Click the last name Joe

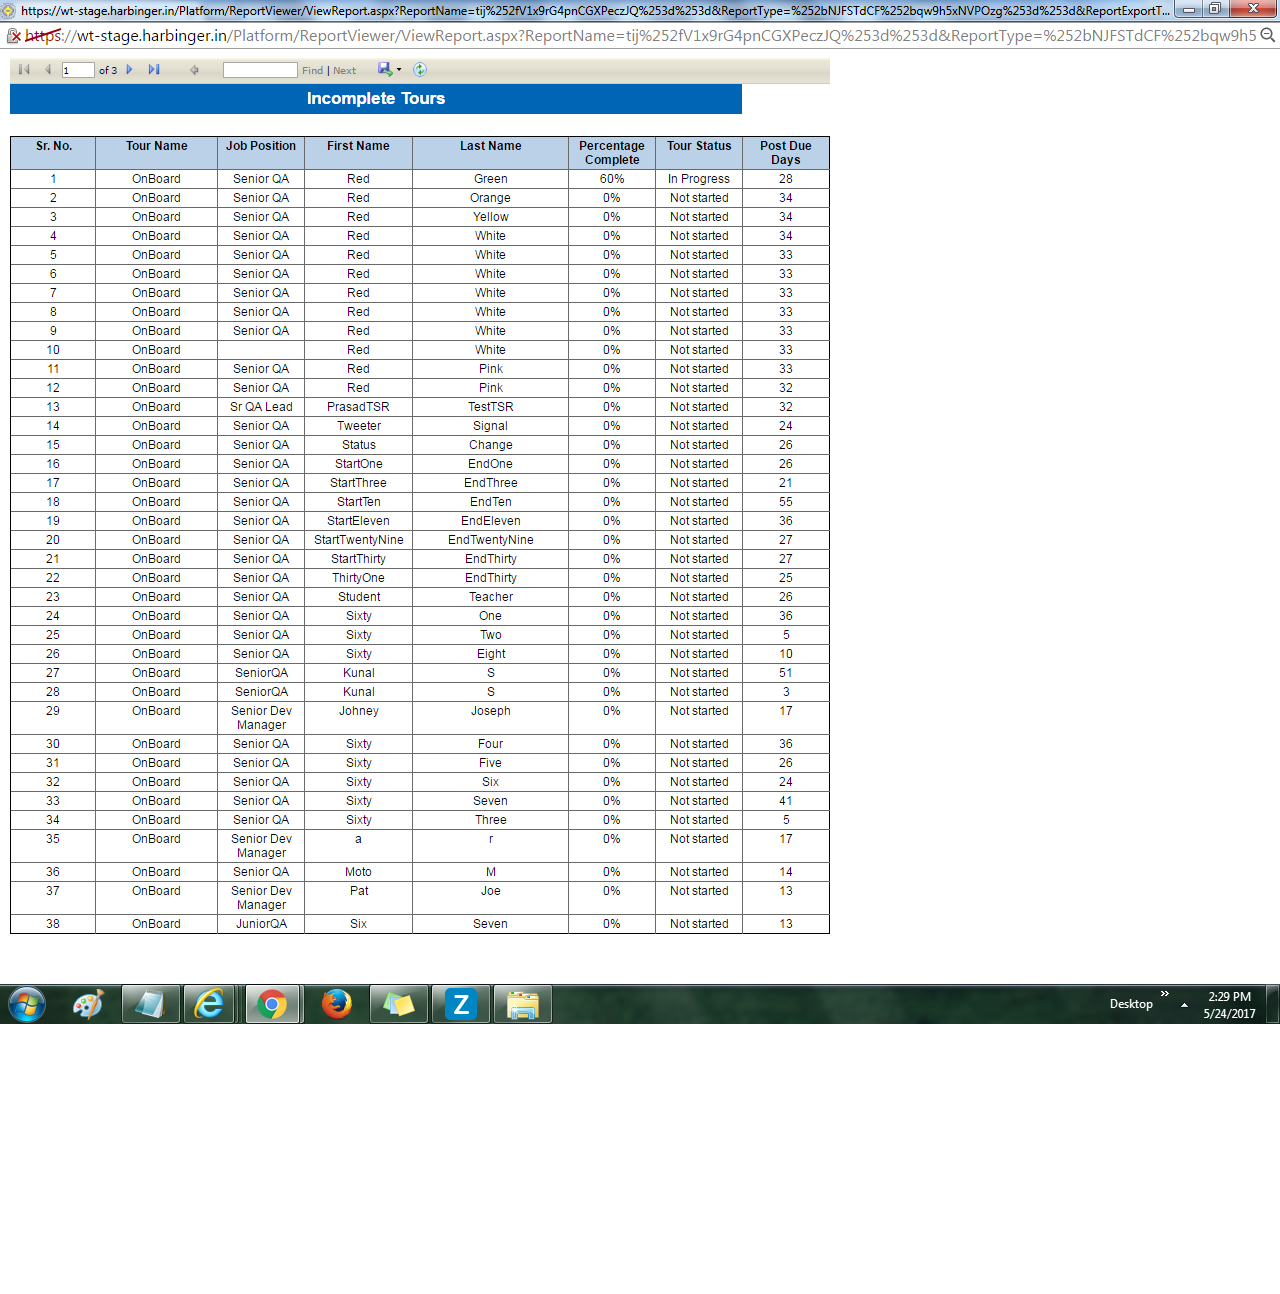[x=491, y=891]
